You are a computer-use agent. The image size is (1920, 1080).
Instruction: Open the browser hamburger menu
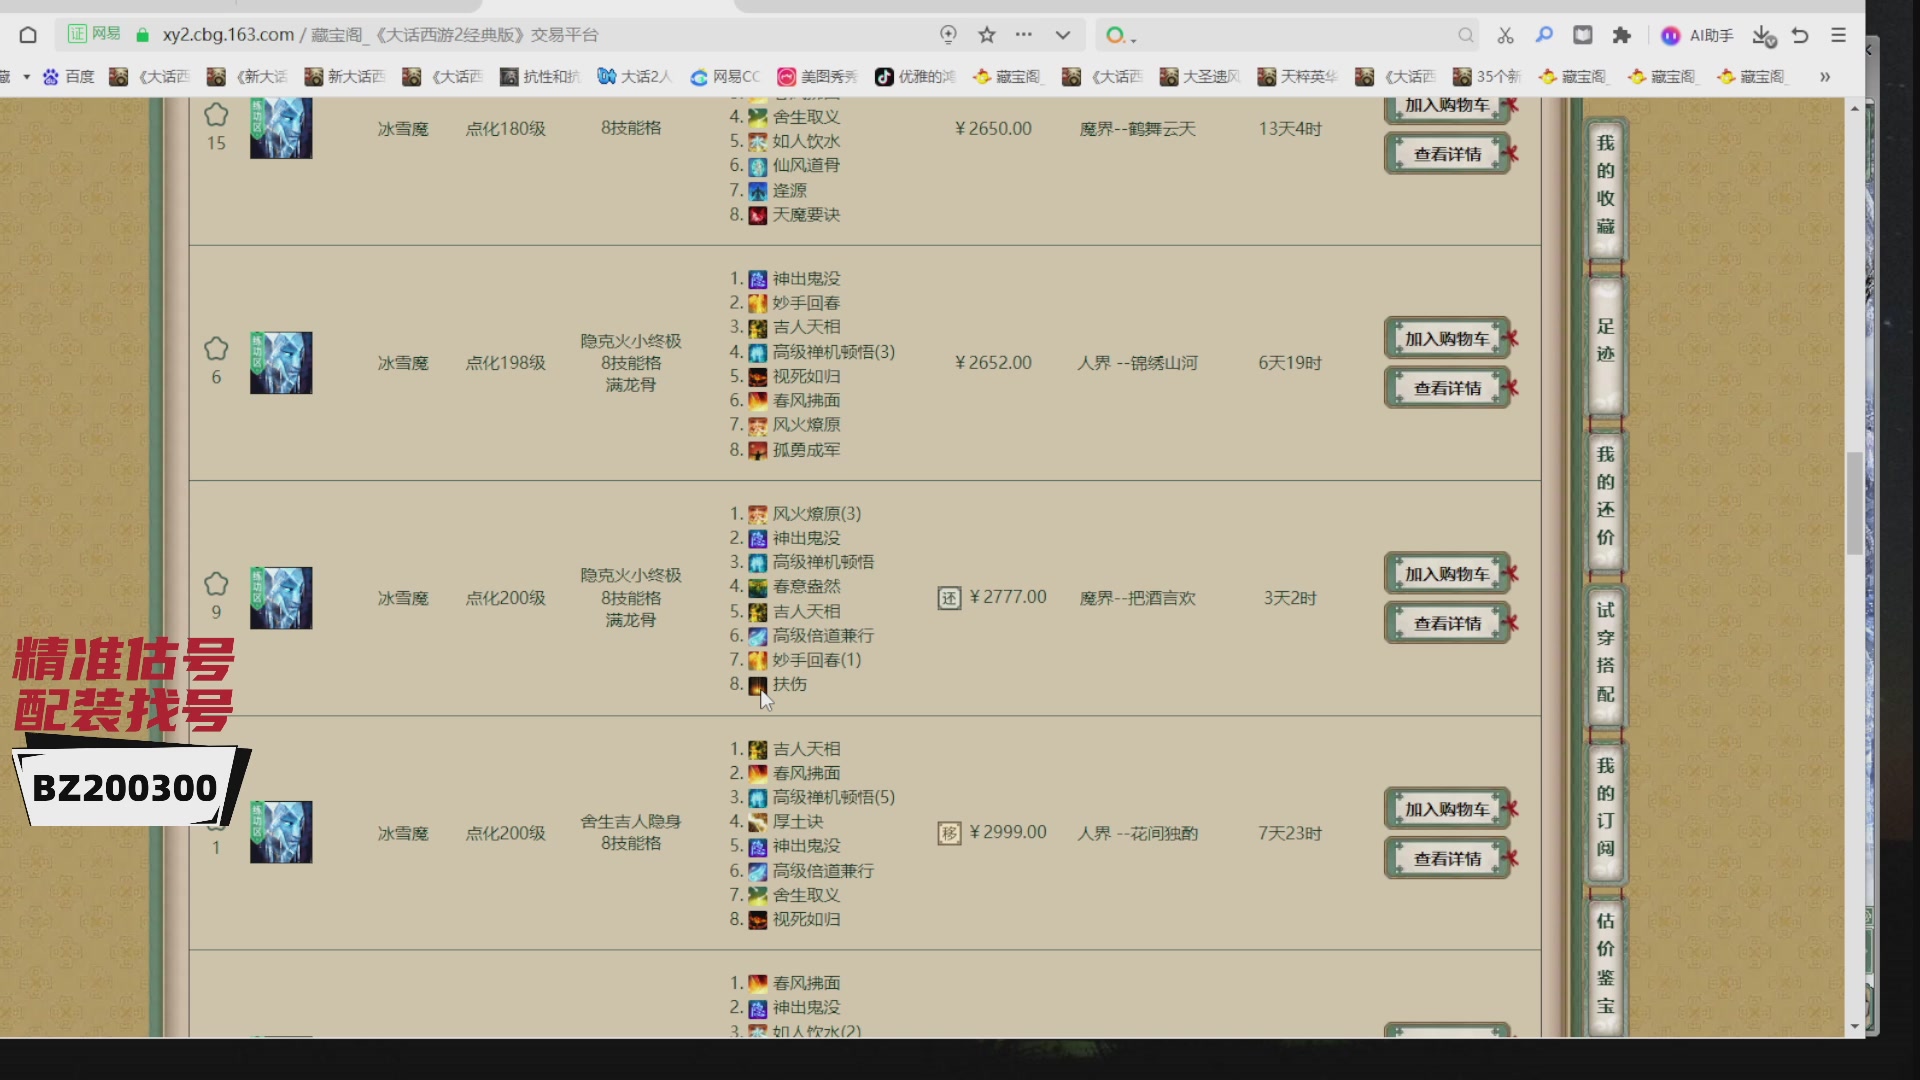point(1838,35)
